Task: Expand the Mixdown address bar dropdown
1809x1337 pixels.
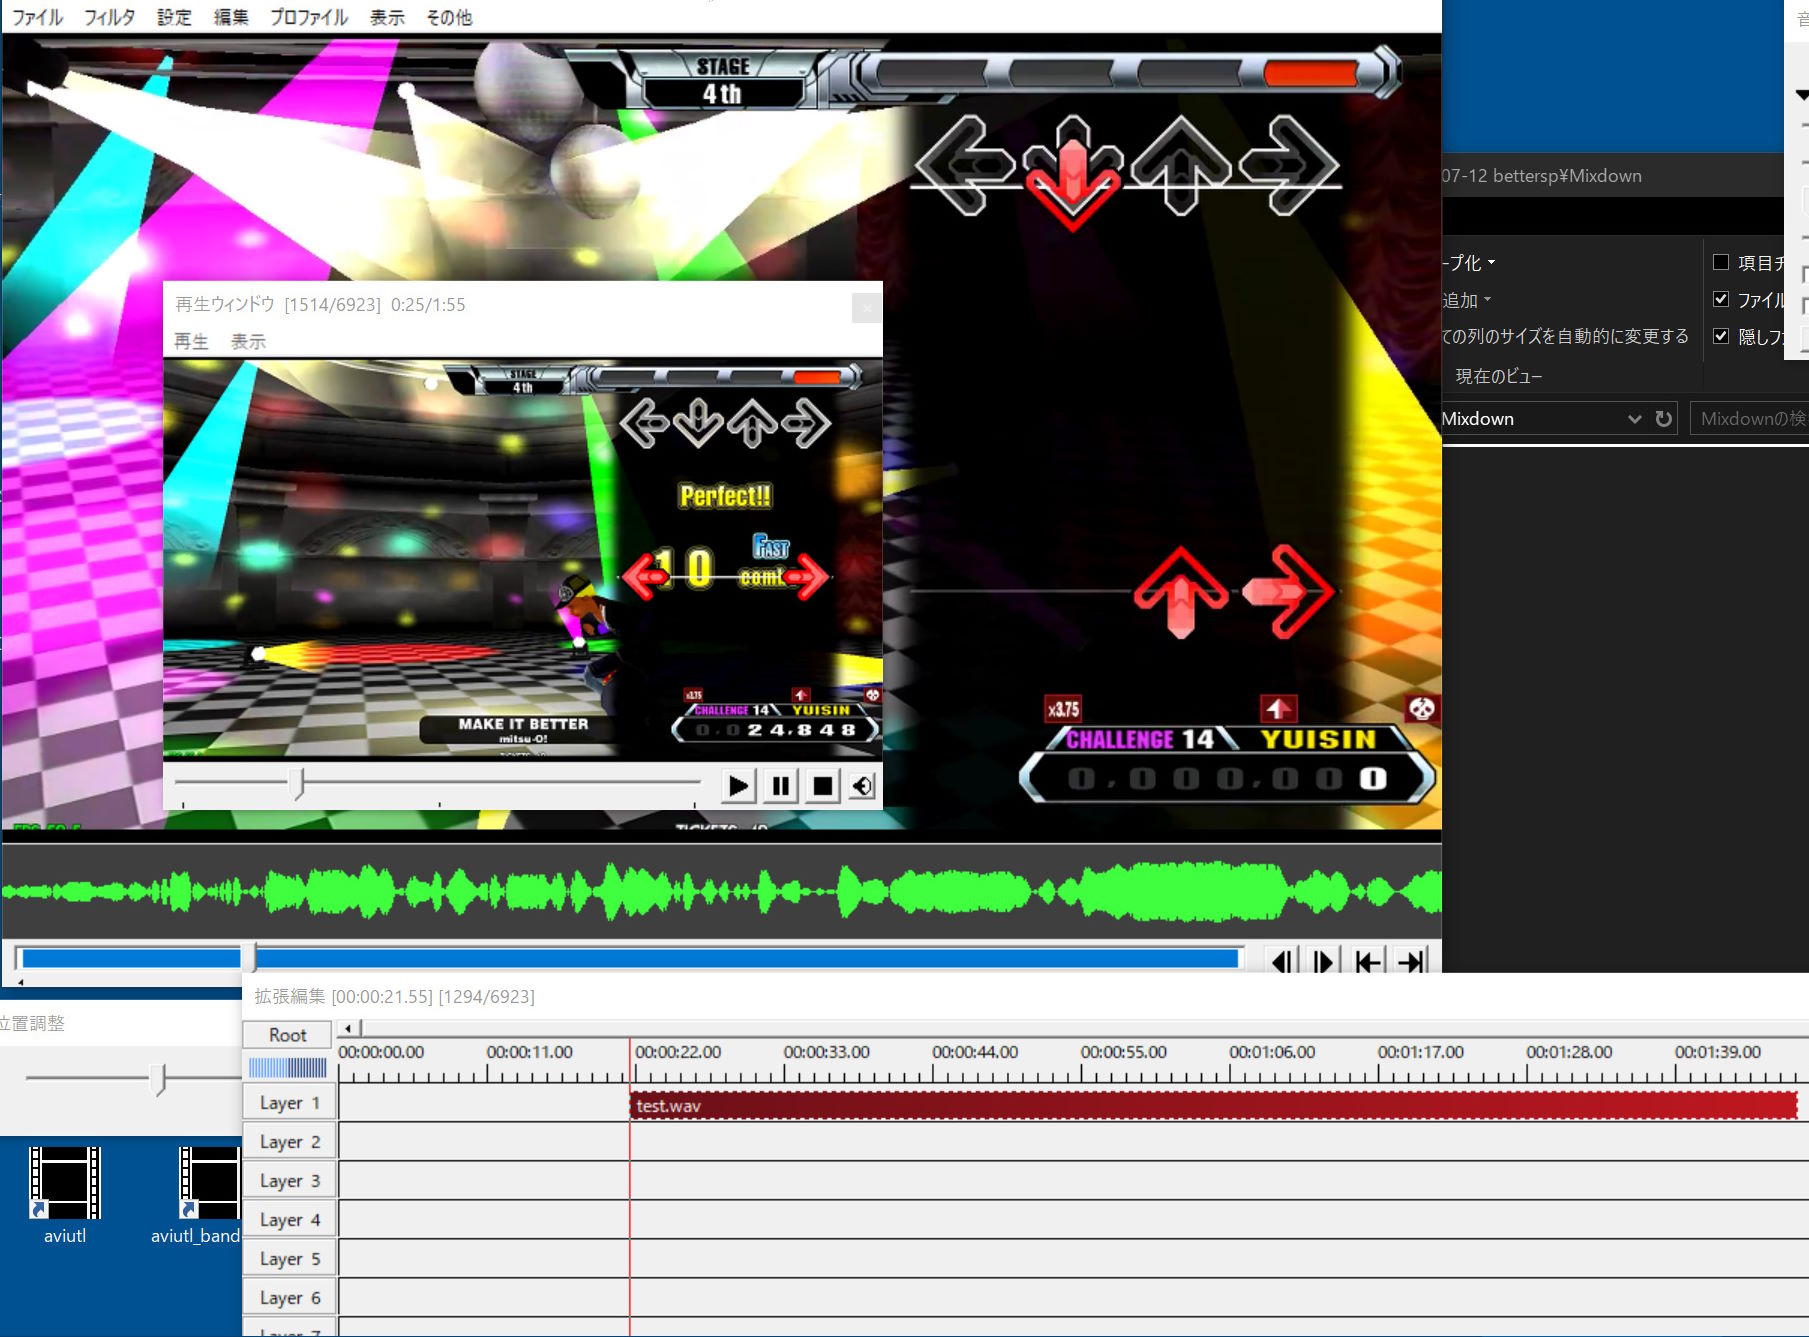Action: tap(1634, 419)
